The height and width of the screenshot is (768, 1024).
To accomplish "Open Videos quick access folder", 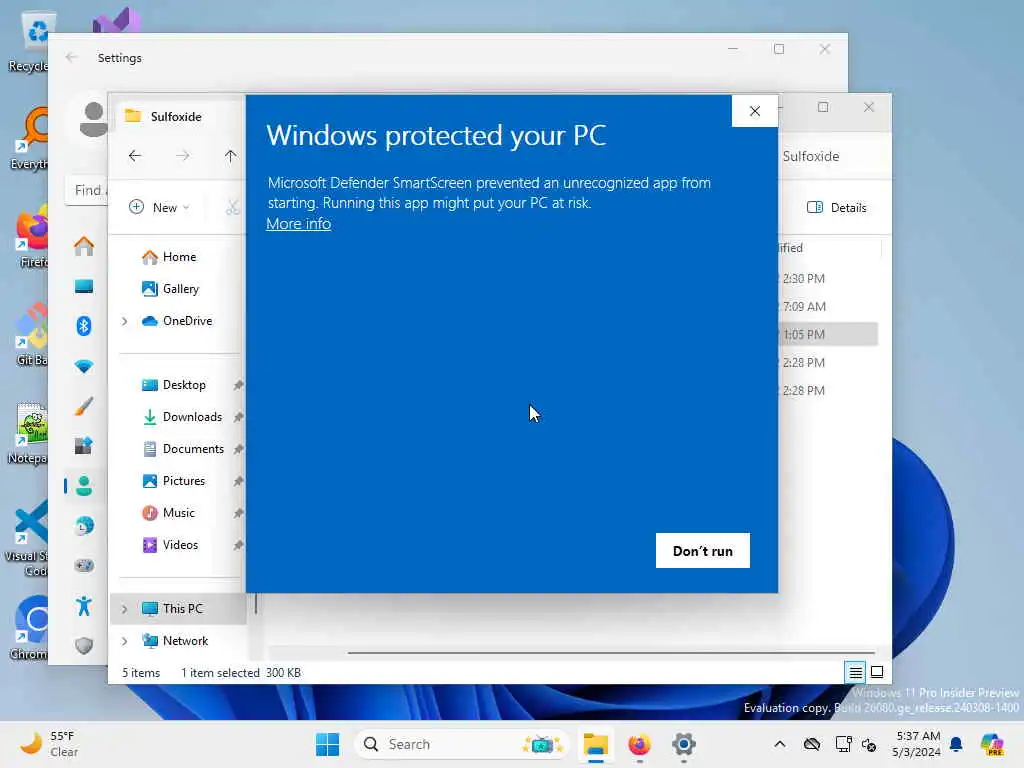I will pos(180,545).
